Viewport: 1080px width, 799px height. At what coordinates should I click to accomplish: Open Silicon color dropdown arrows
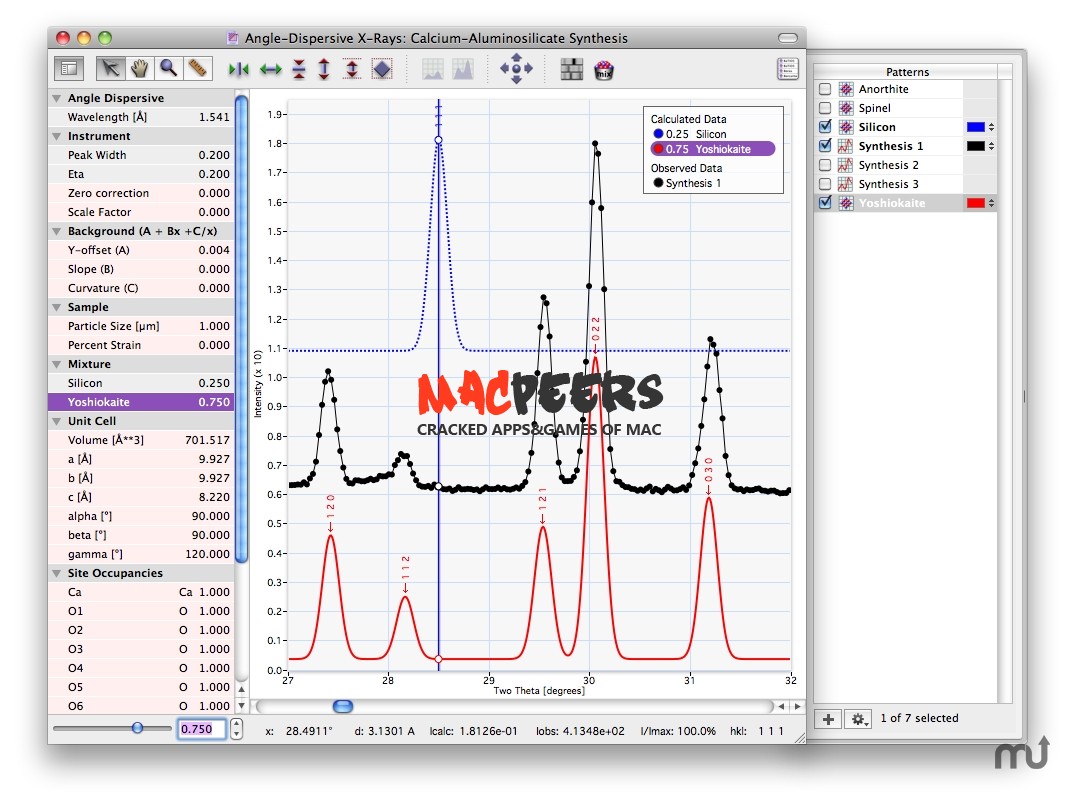991,127
